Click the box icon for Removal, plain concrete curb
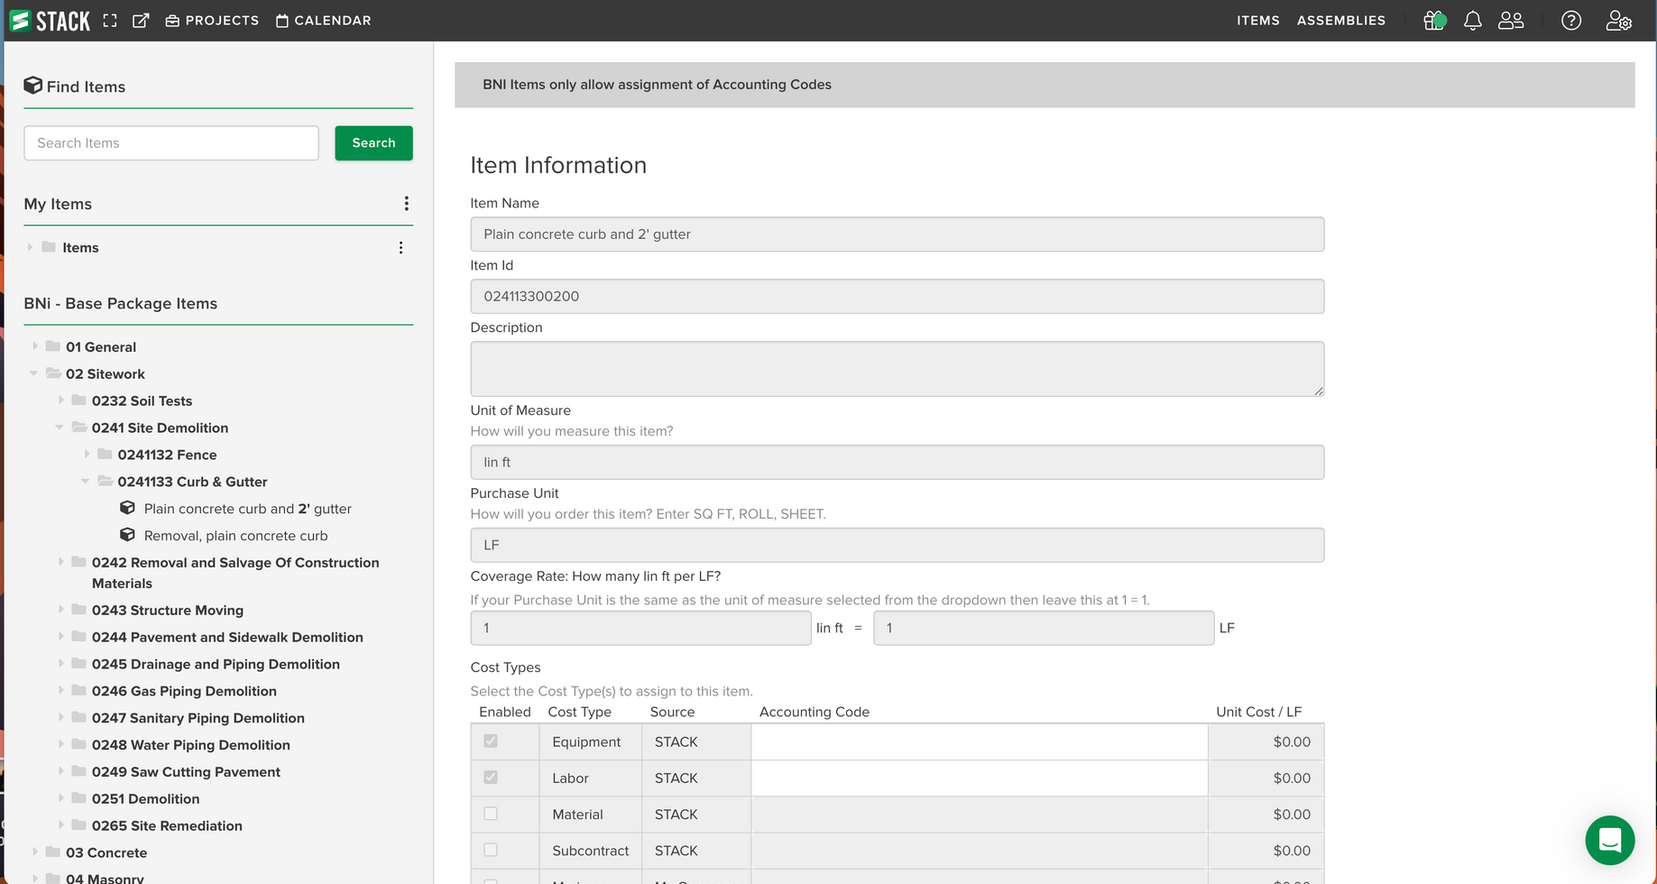Image resolution: width=1657 pixels, height=884 pixels. [x=127, y=535]
